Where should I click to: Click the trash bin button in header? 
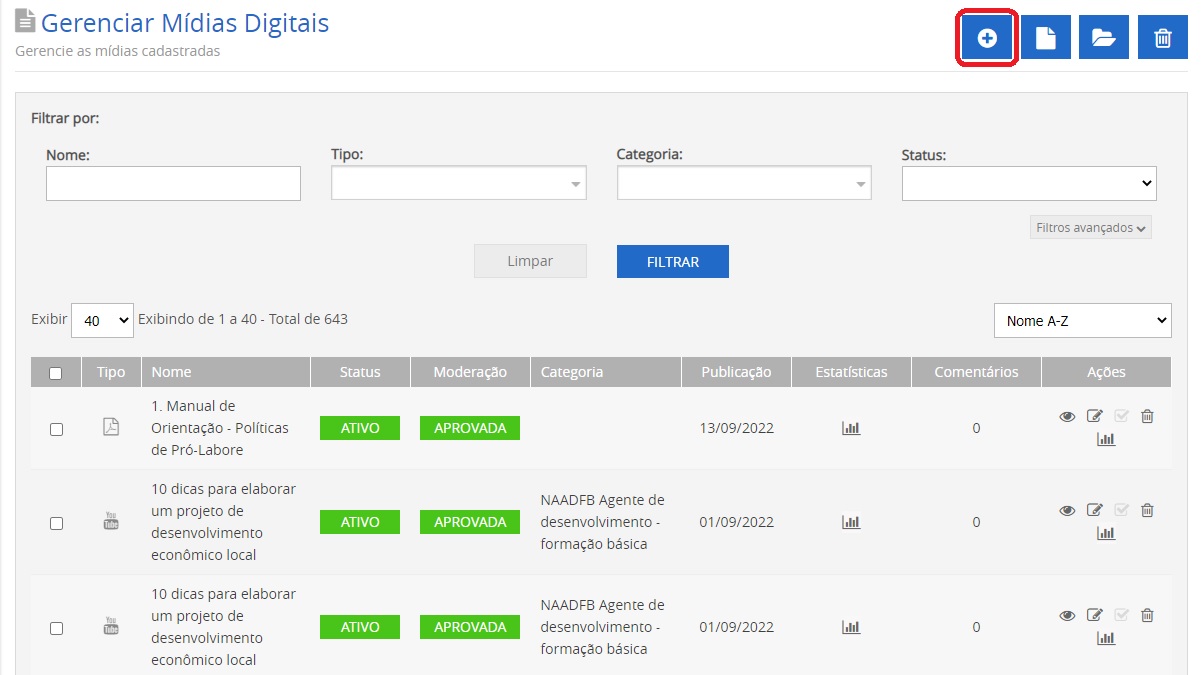coord(1162,38)
